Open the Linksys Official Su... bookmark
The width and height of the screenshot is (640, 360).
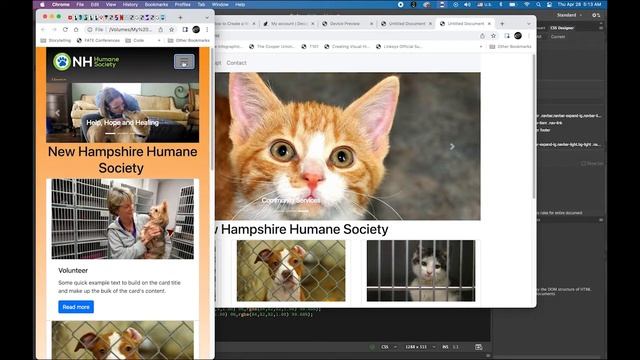click(399, 47)
